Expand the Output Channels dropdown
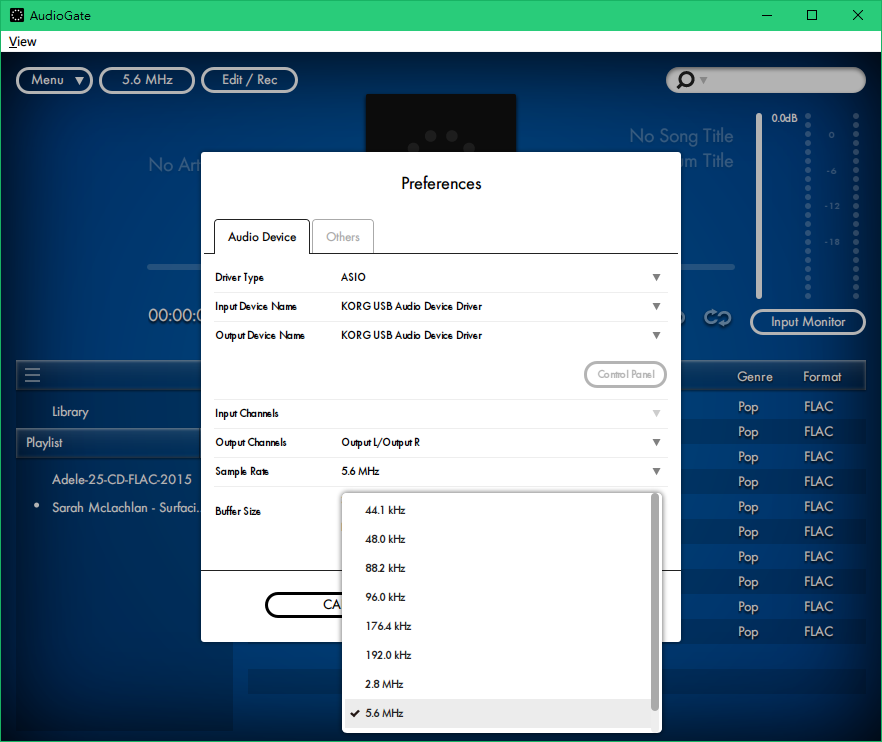The width and height of the screenshot is (882, 742). tap(656, 443)
